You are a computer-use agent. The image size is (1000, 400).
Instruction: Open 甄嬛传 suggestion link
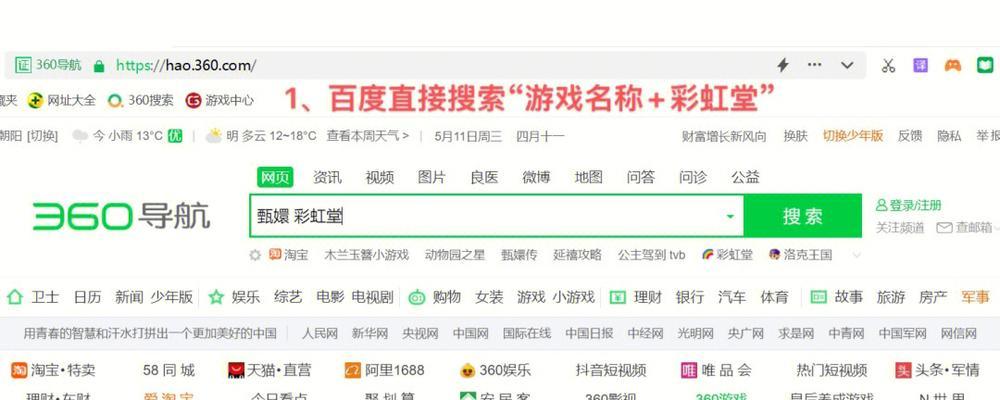tap(519, 255)
